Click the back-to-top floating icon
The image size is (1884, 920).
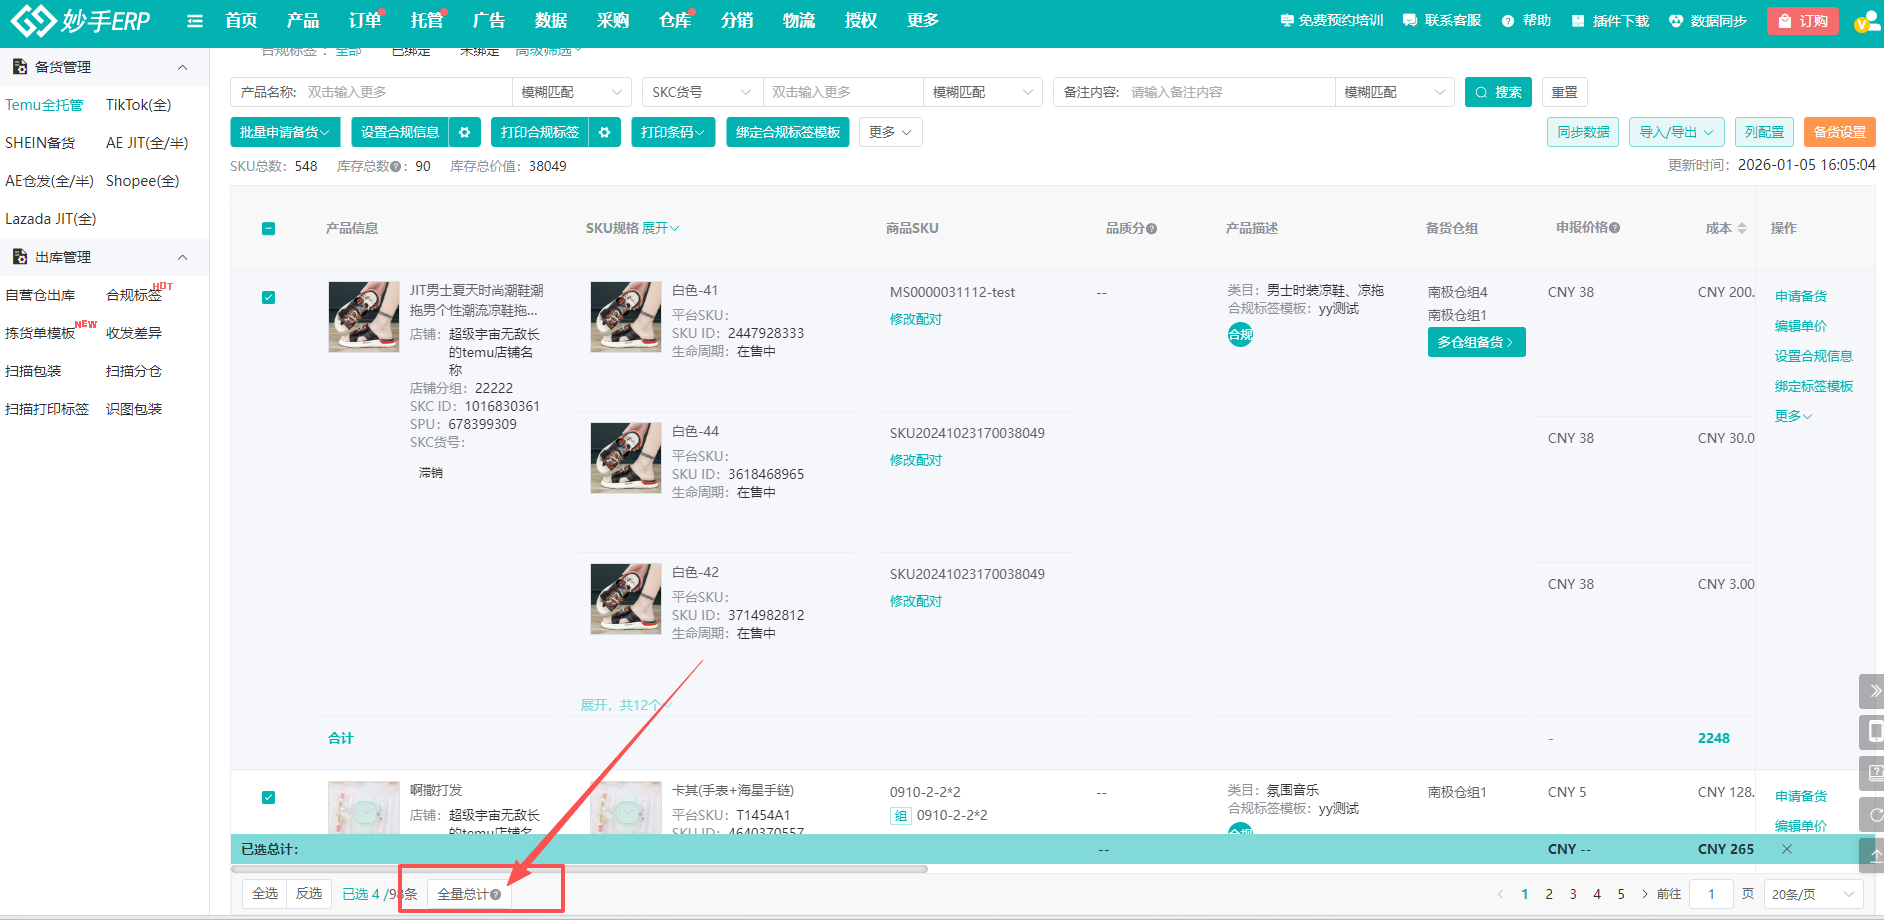tap(1872, 855)
